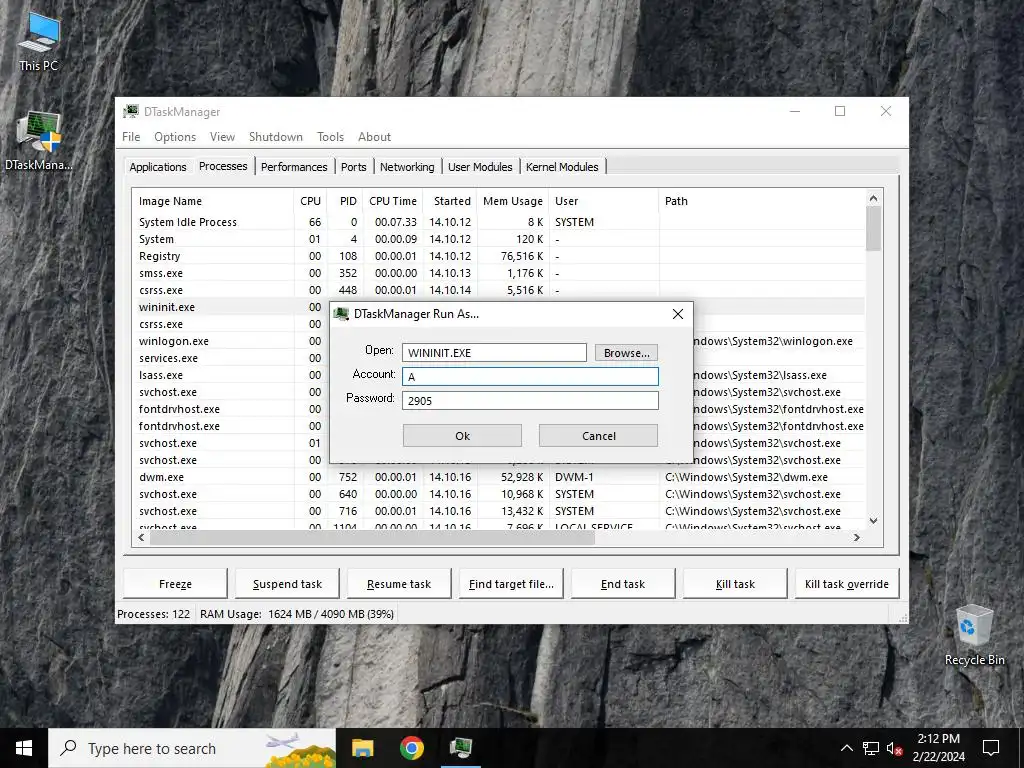Image resolution: width=1024 pixels, height=768 pixels.
Task: Select DTaskManager taskbar icon
Action: click(461, 748)
